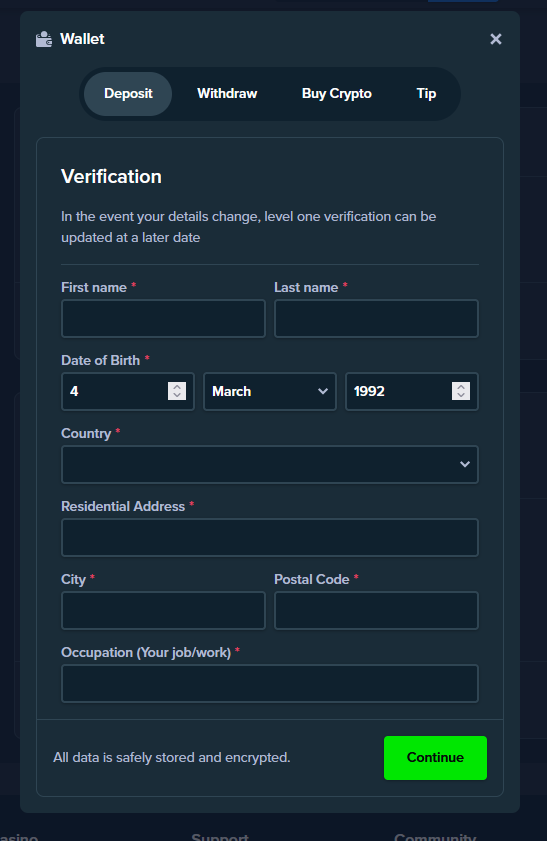This screenshot has width=547, height=841.
Task: Click the Residential Address field
Action: 270,537
